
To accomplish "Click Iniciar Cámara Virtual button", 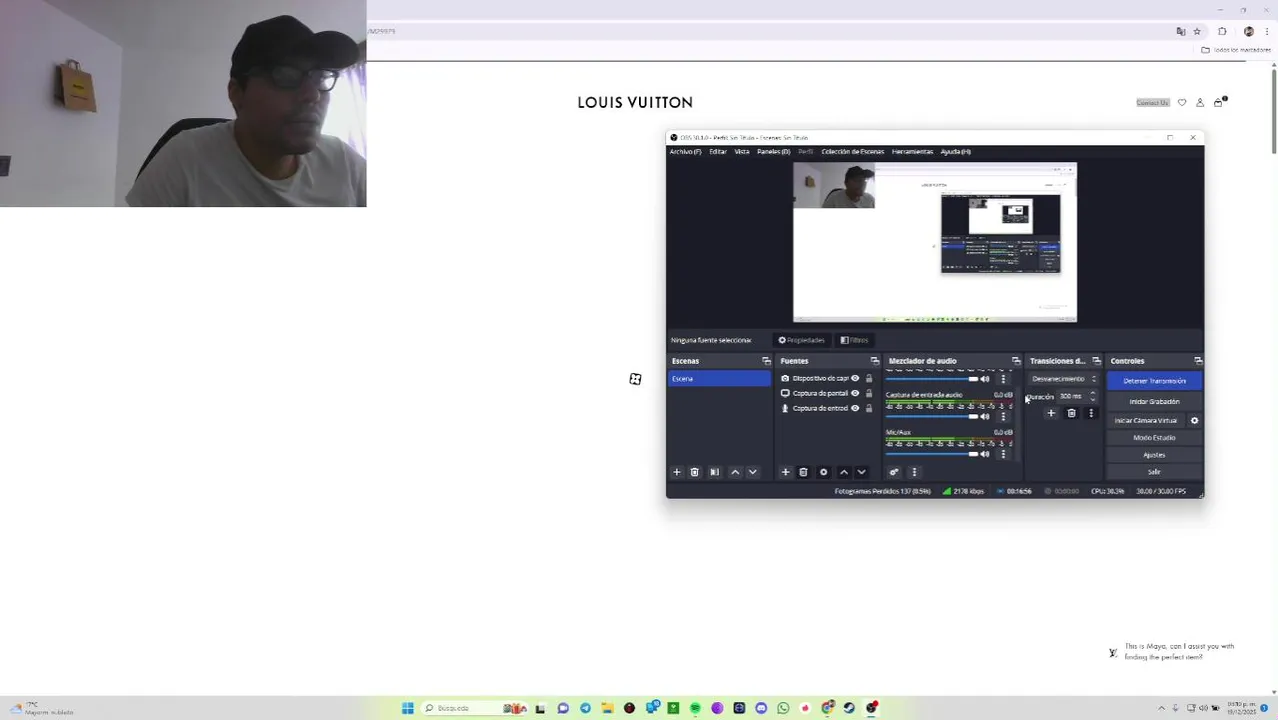I will 1146,421.
